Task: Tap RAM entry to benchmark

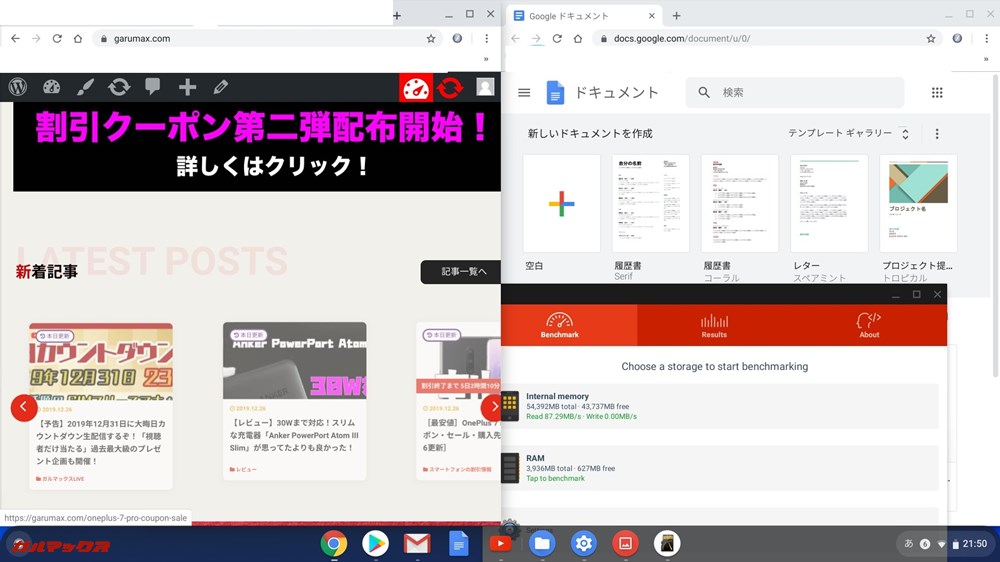Action: point(719,468)
